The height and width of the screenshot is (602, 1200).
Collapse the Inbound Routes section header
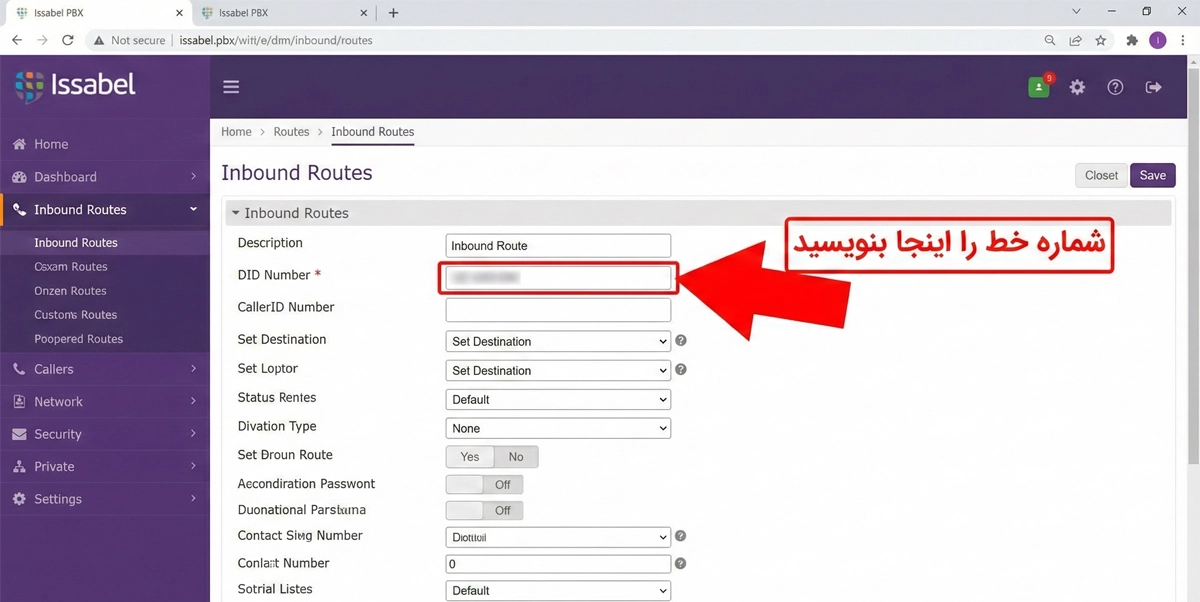click(698, 213)
